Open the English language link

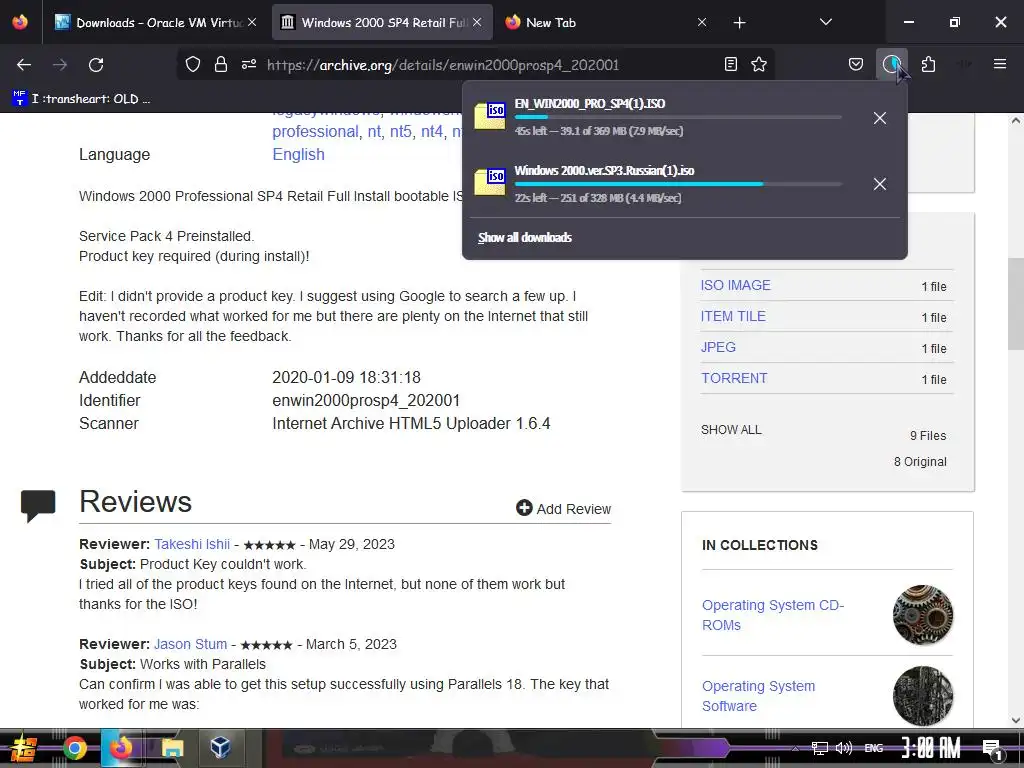[x=298, y=155]
